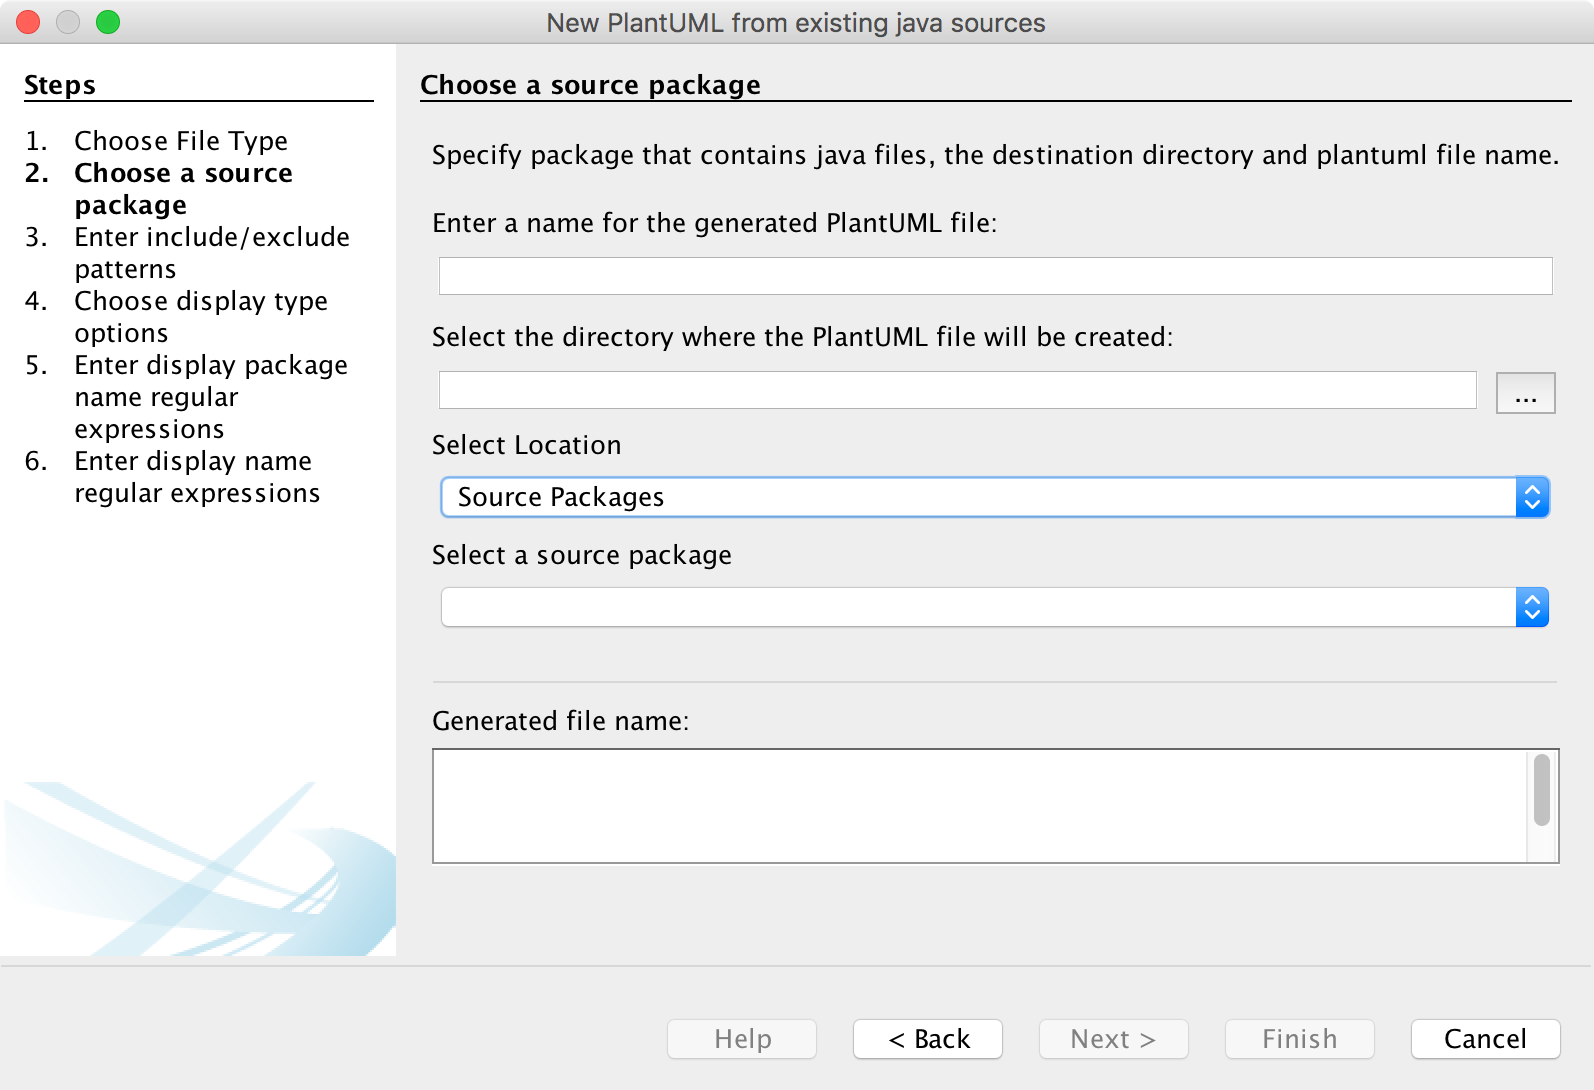The image size is (1594, 1090).
Task: Click the green zoom window button
Action: 108,22
